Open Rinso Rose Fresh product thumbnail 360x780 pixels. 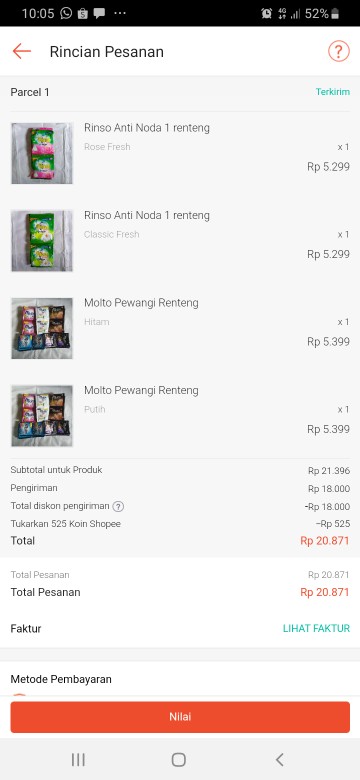[42, 153]
